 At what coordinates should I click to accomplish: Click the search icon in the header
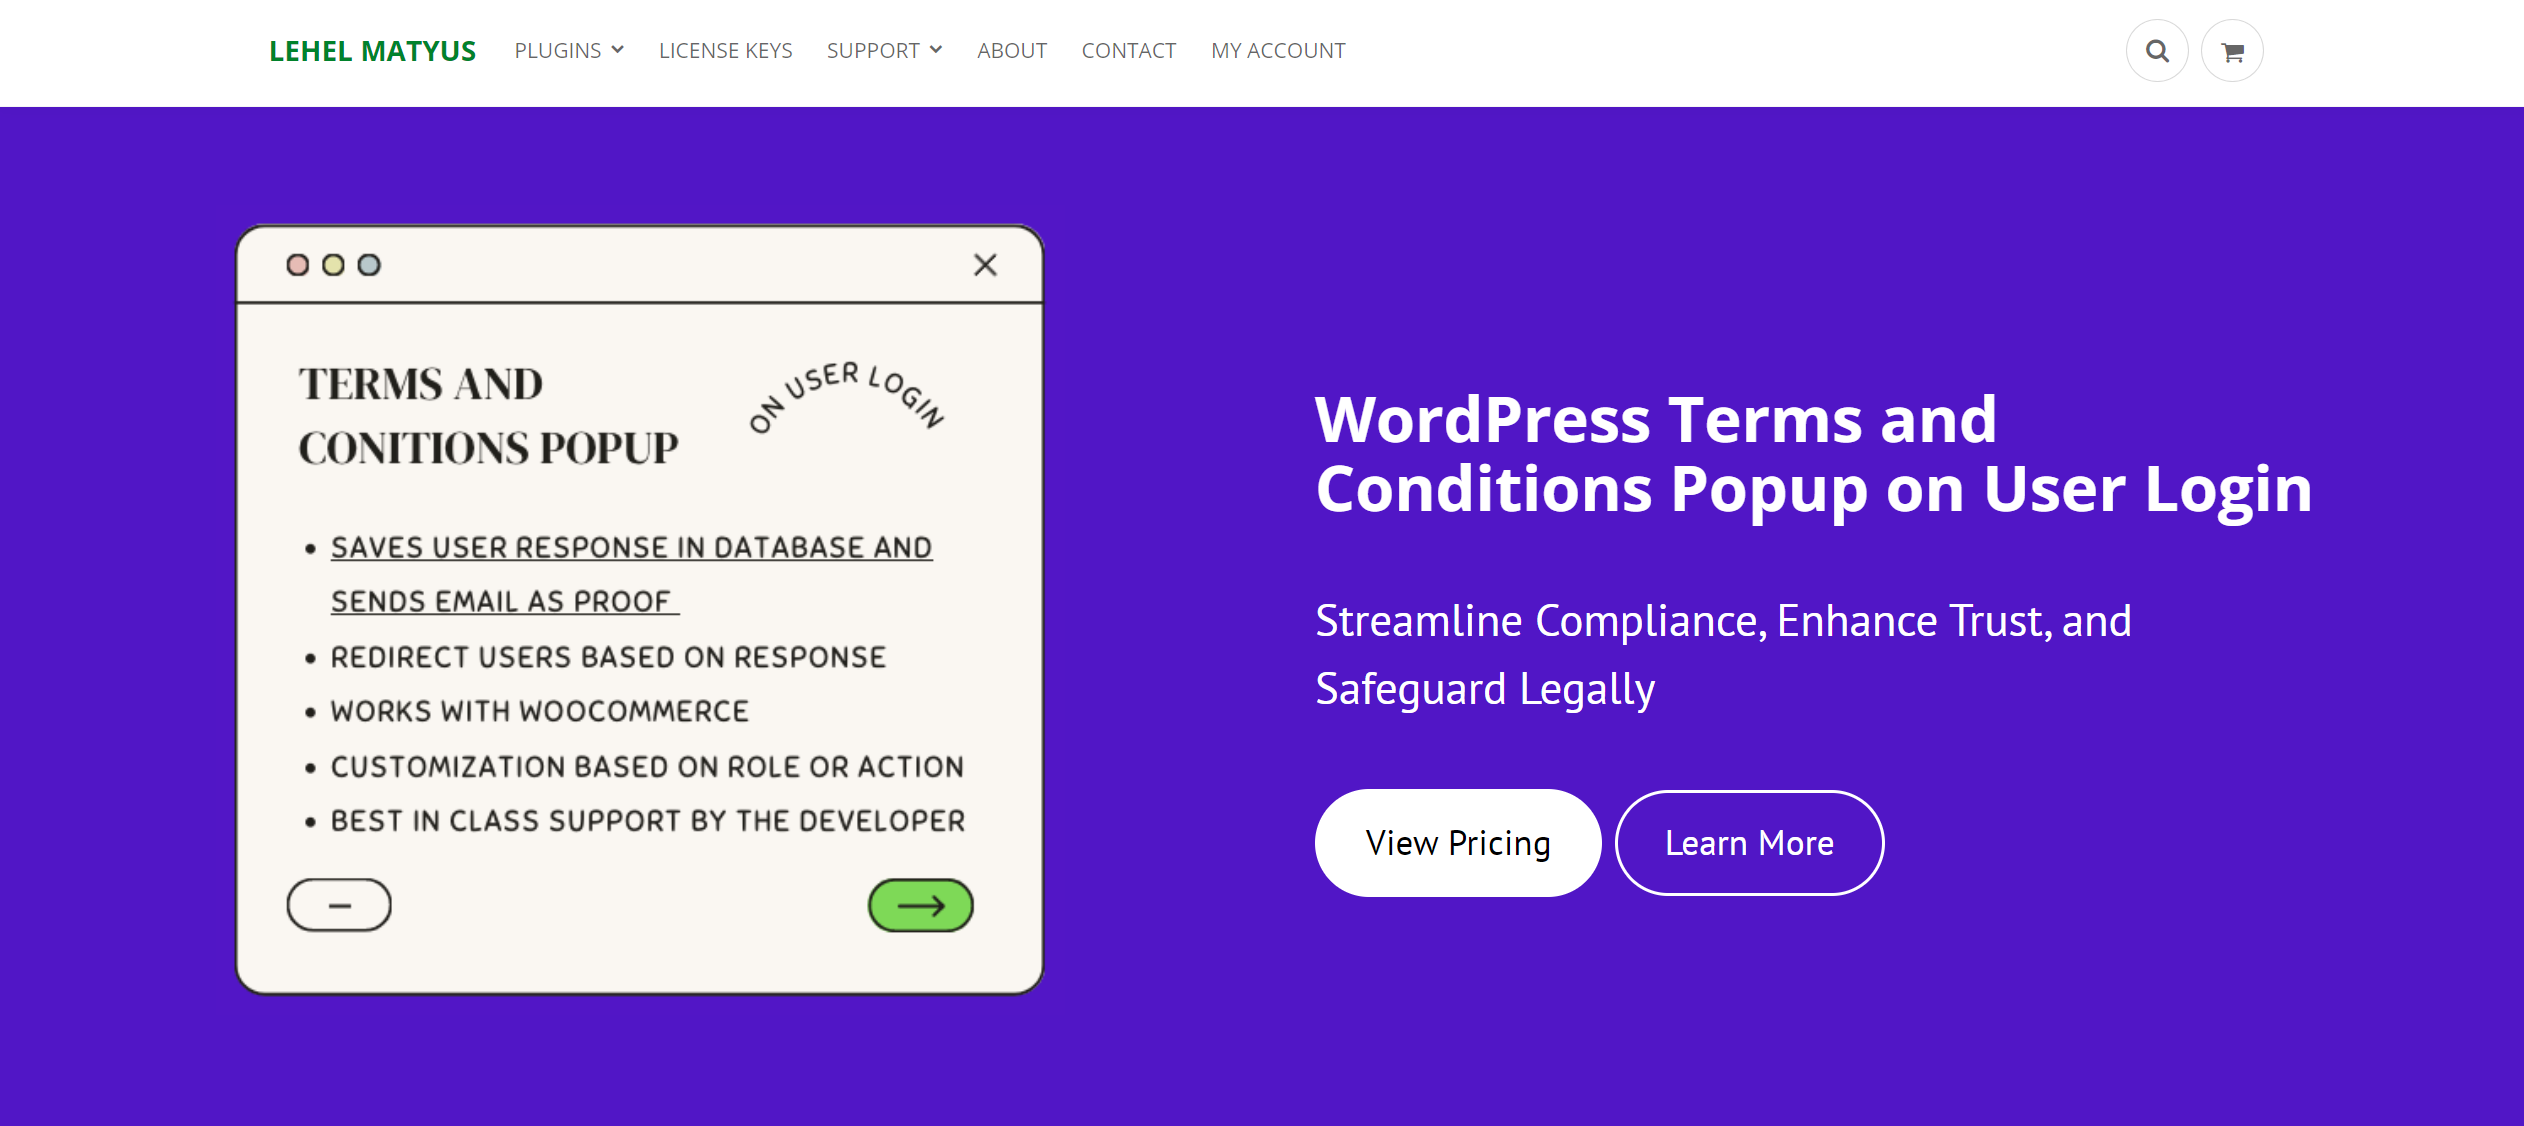(x=2157, y=51)
